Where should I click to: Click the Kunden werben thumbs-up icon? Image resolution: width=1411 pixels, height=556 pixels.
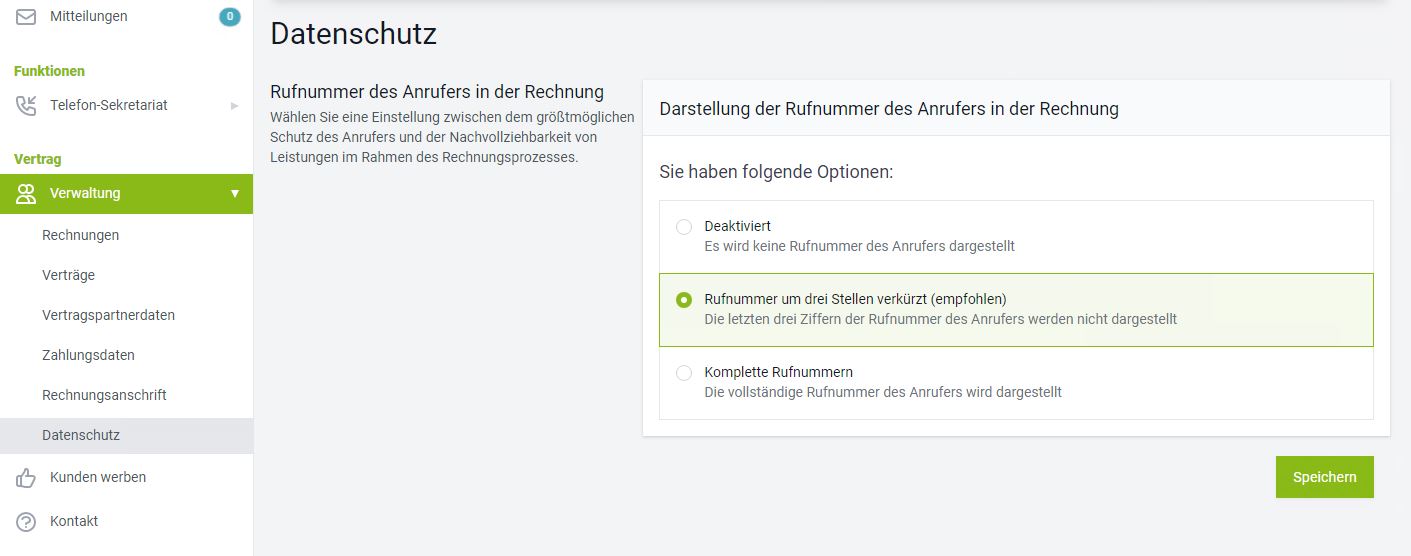point(26,478)
